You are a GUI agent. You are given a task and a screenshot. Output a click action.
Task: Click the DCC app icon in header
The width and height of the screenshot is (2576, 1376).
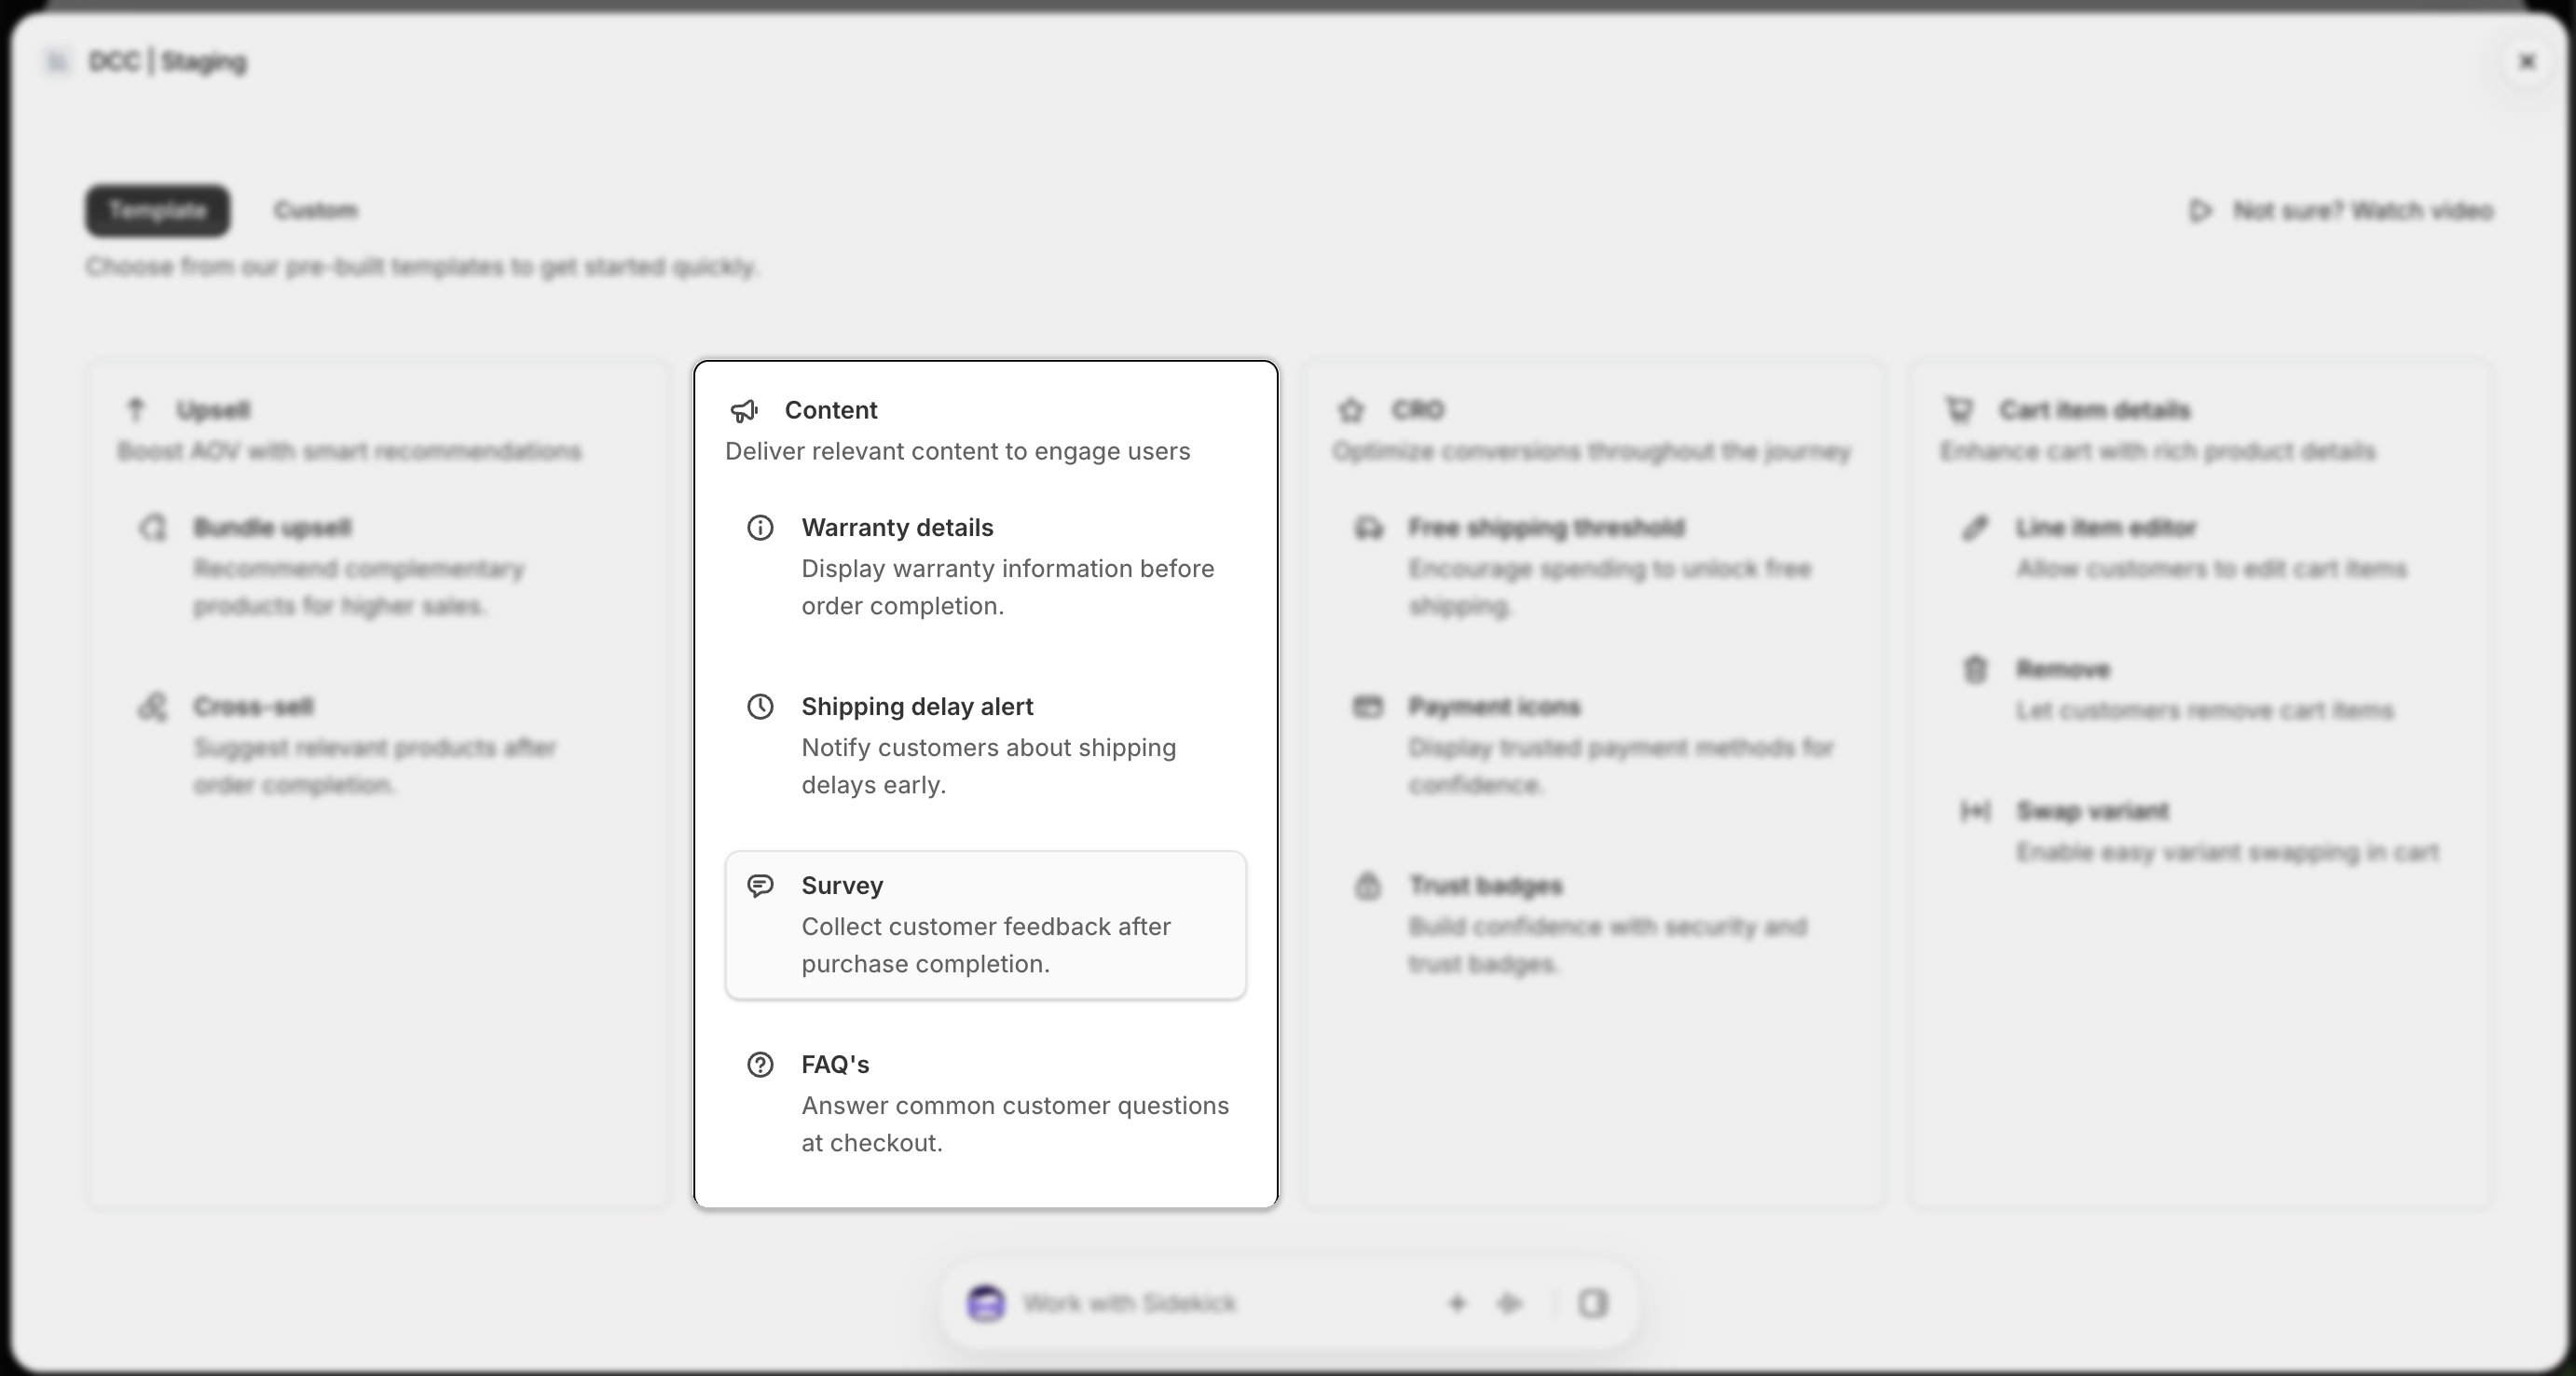pyautogui.click(x=57, y=62)
